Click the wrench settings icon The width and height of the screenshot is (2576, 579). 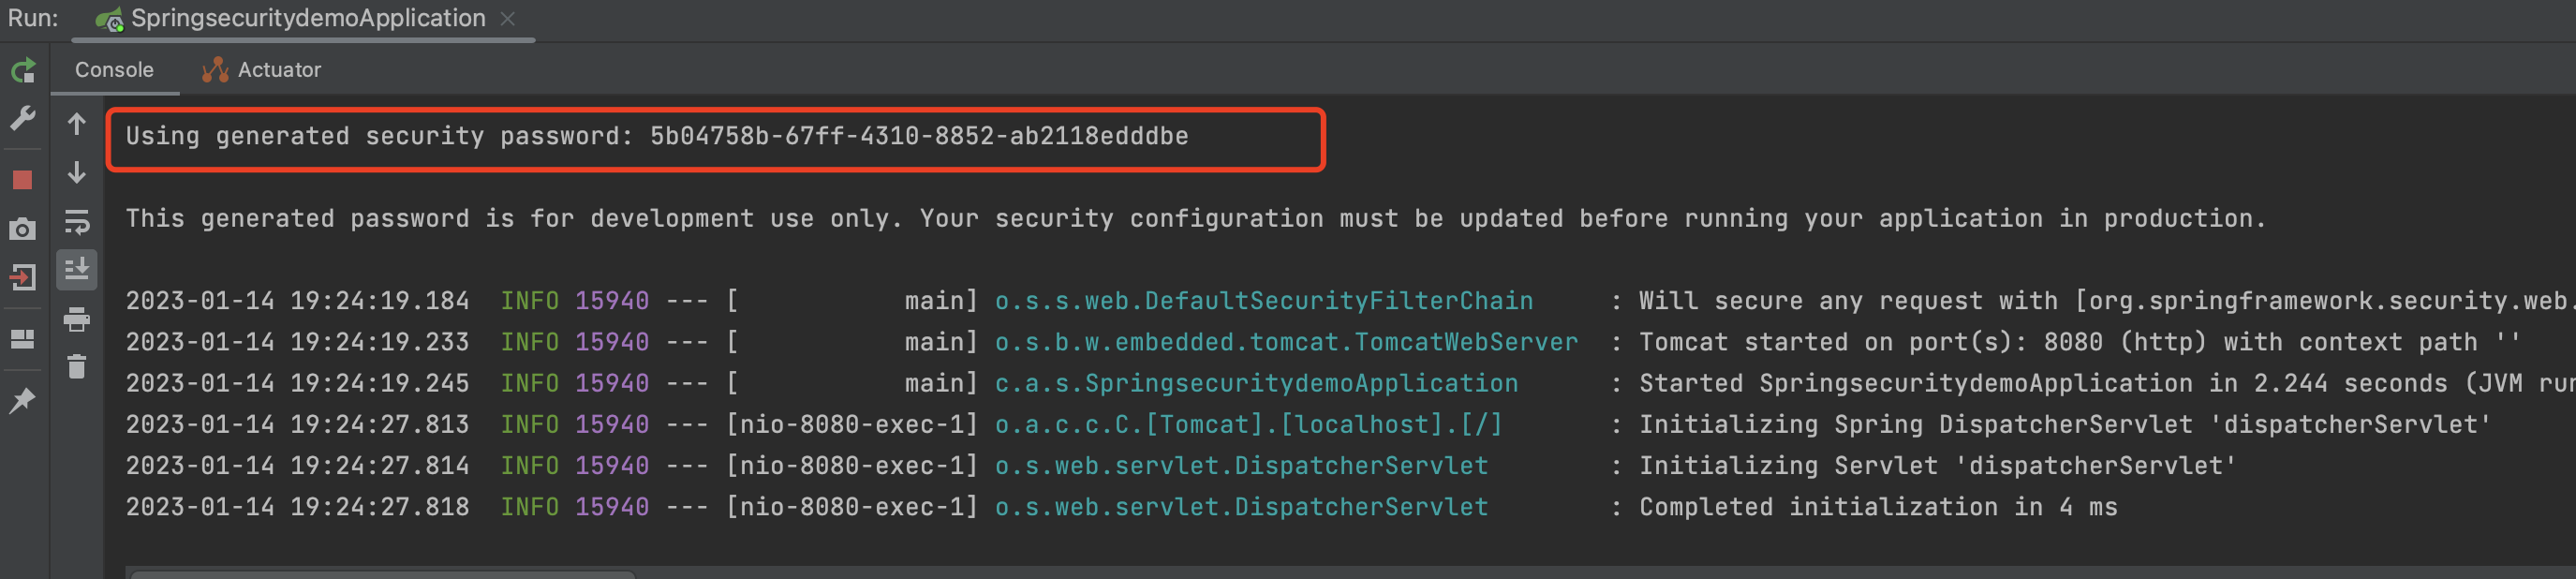23,119
